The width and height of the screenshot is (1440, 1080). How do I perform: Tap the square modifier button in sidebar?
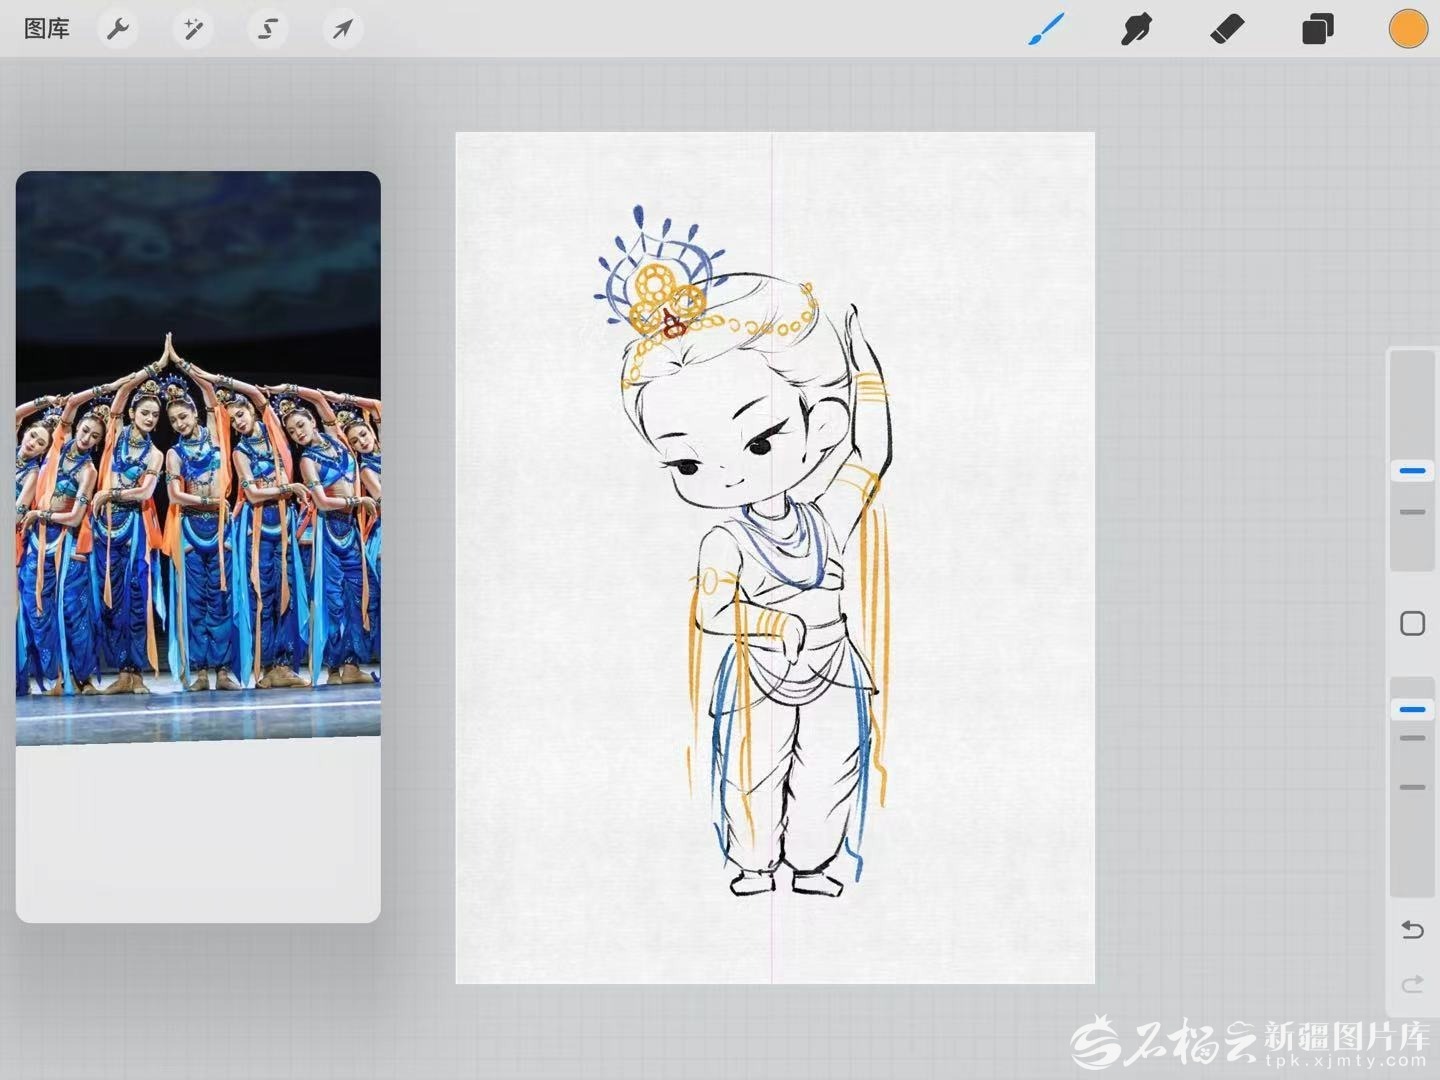(x=1412, y=624)
